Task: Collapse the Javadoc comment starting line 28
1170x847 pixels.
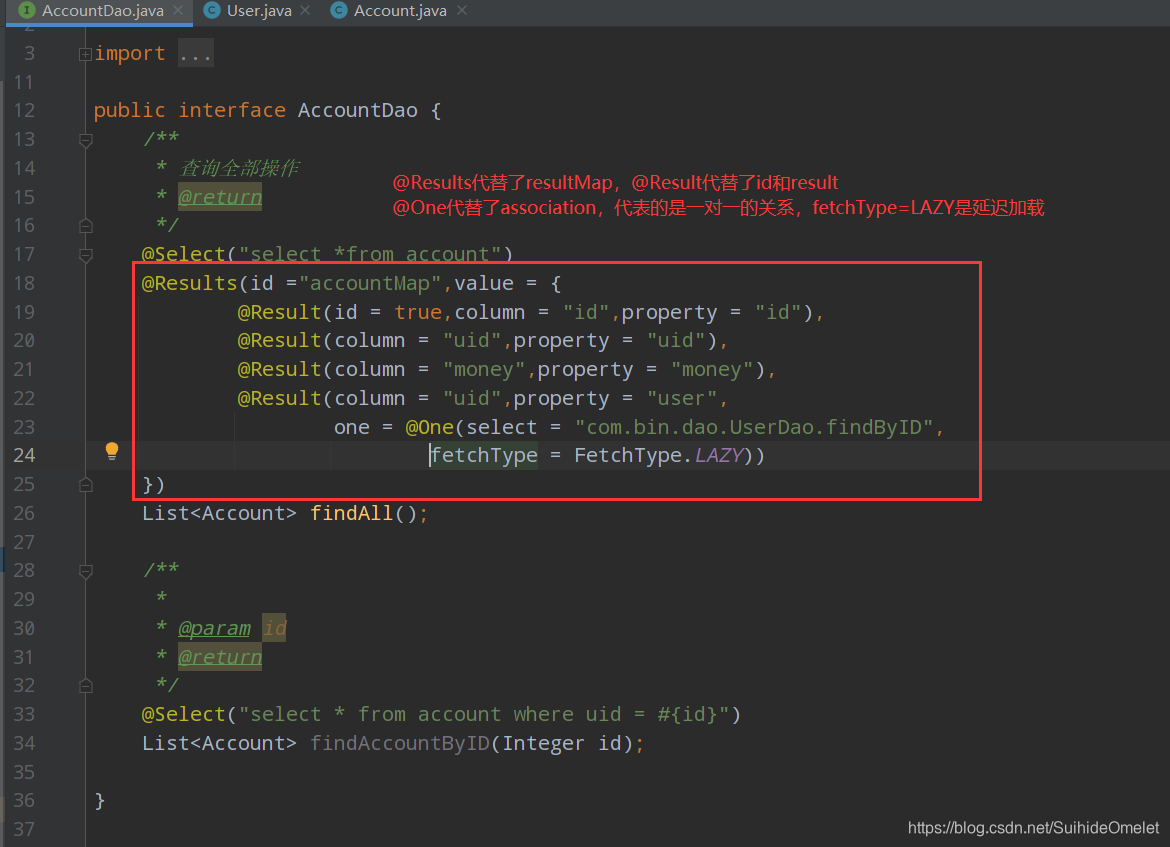Action: pos(85,571)
